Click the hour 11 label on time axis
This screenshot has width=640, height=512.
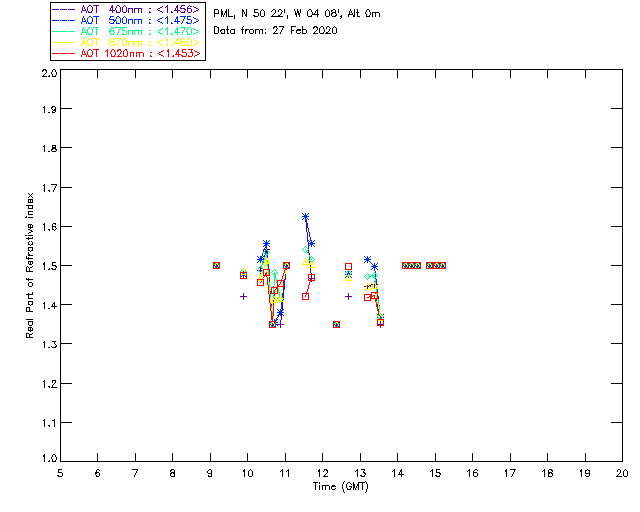click(x=285, y=473)
